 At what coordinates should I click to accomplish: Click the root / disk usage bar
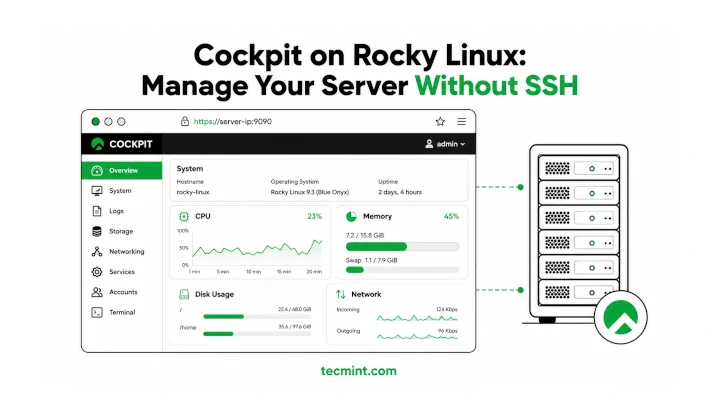(x=257, y=316)
